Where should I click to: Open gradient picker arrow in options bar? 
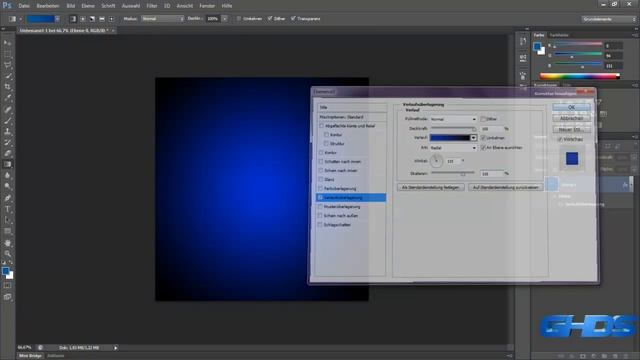click(57, 19)
